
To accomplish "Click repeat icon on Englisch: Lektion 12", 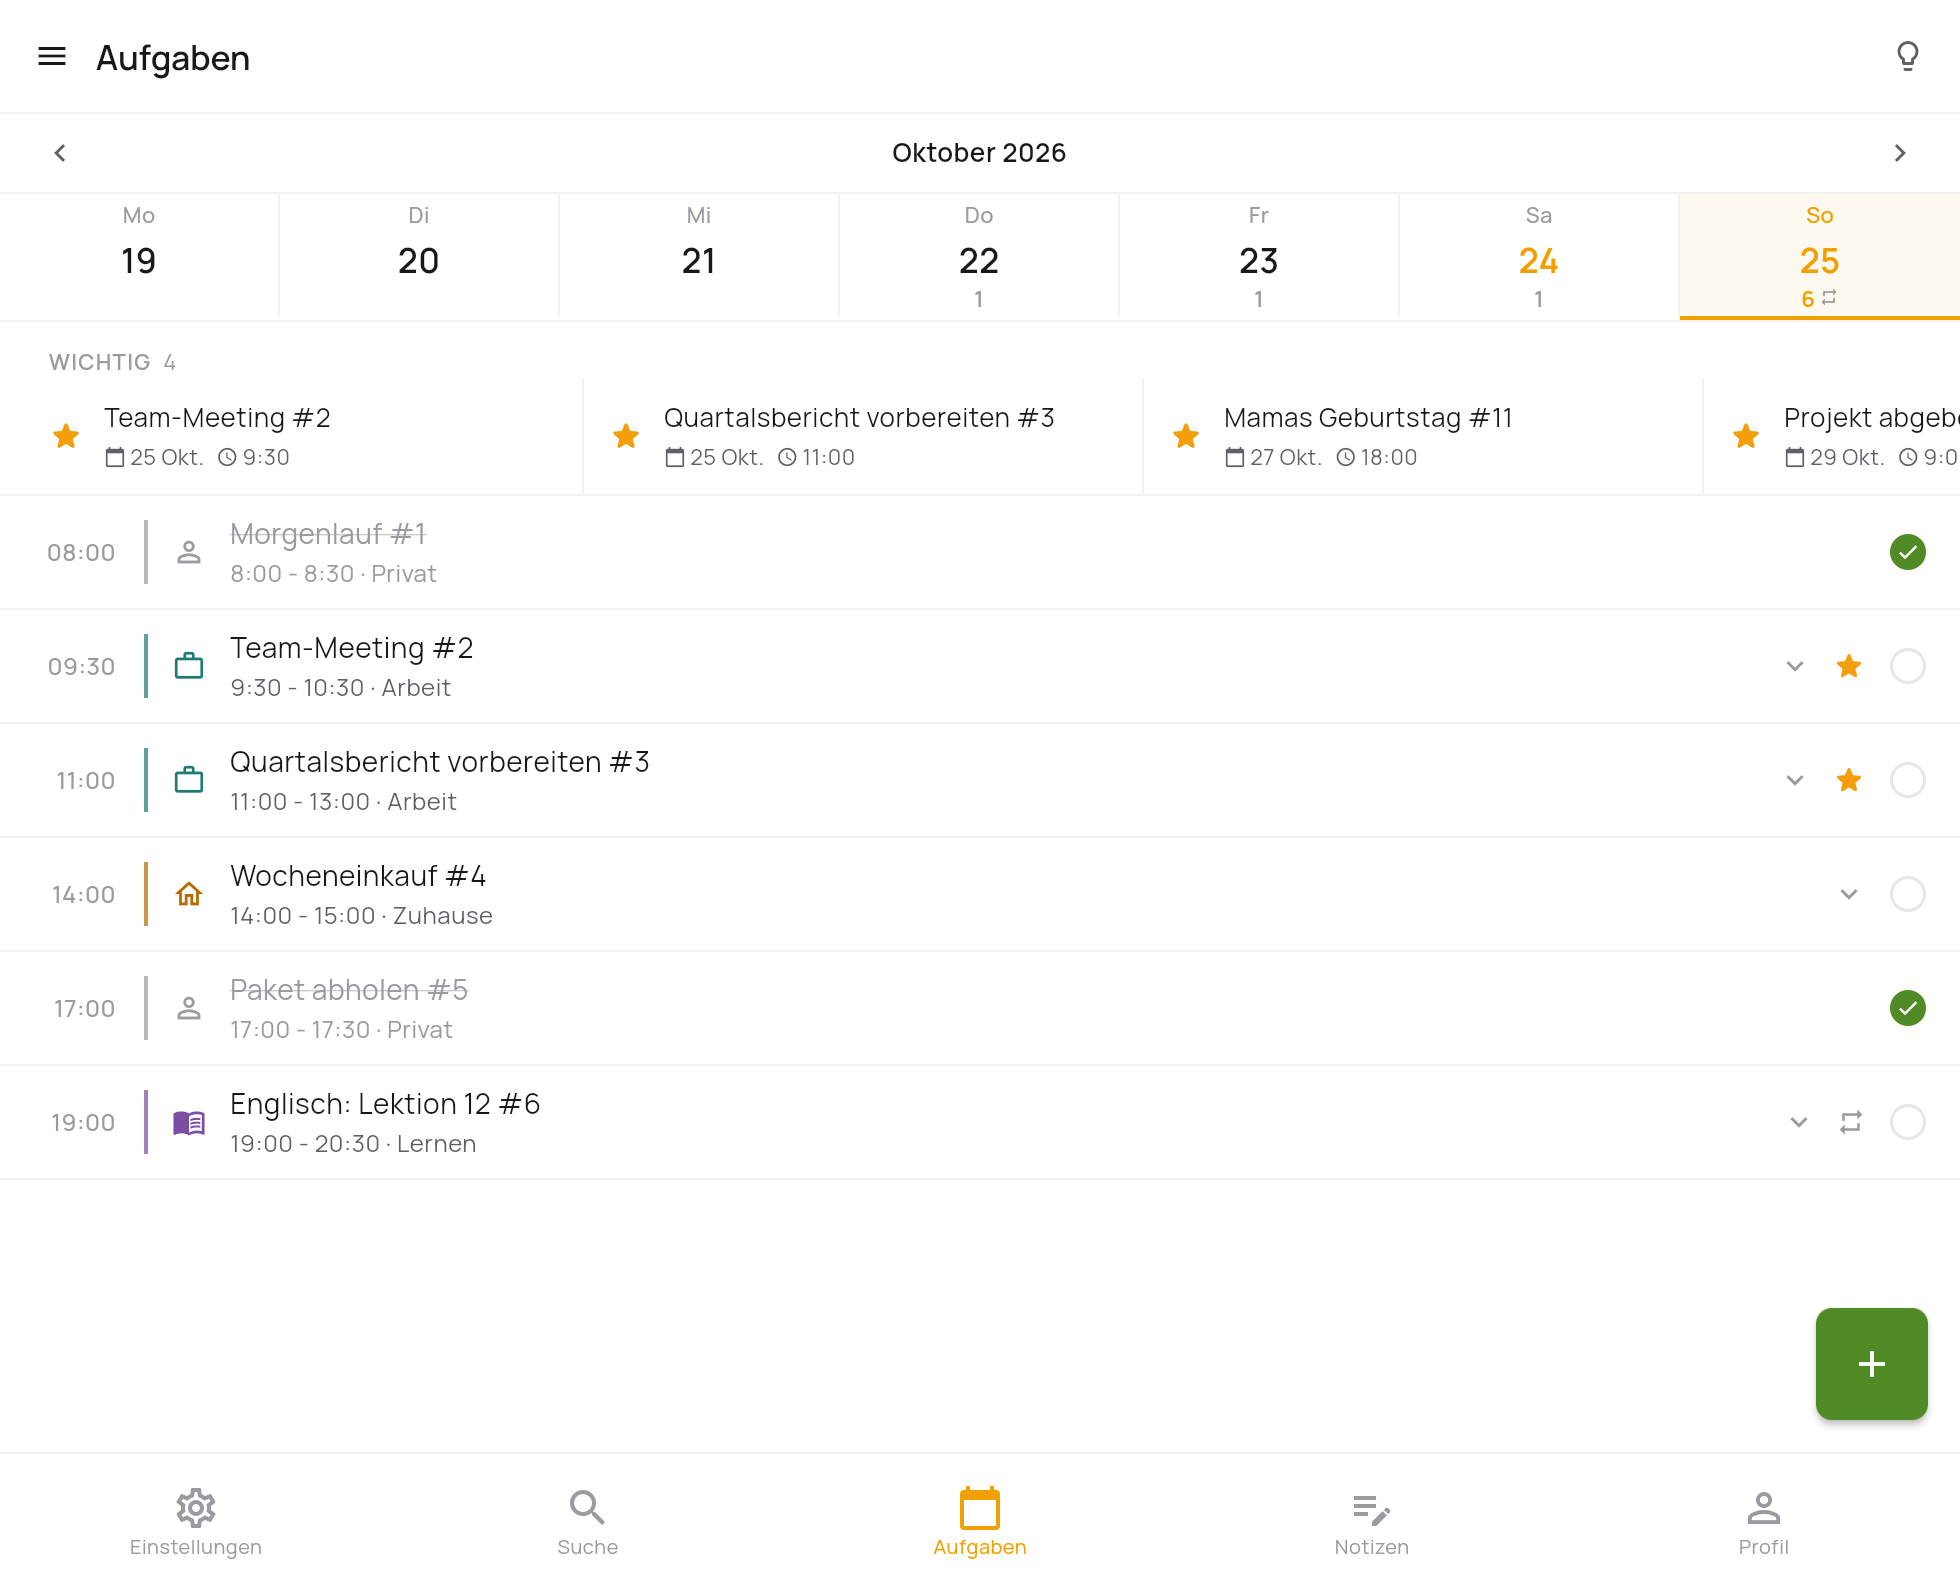I will pyautogui.click(x=1851, y=1122).
